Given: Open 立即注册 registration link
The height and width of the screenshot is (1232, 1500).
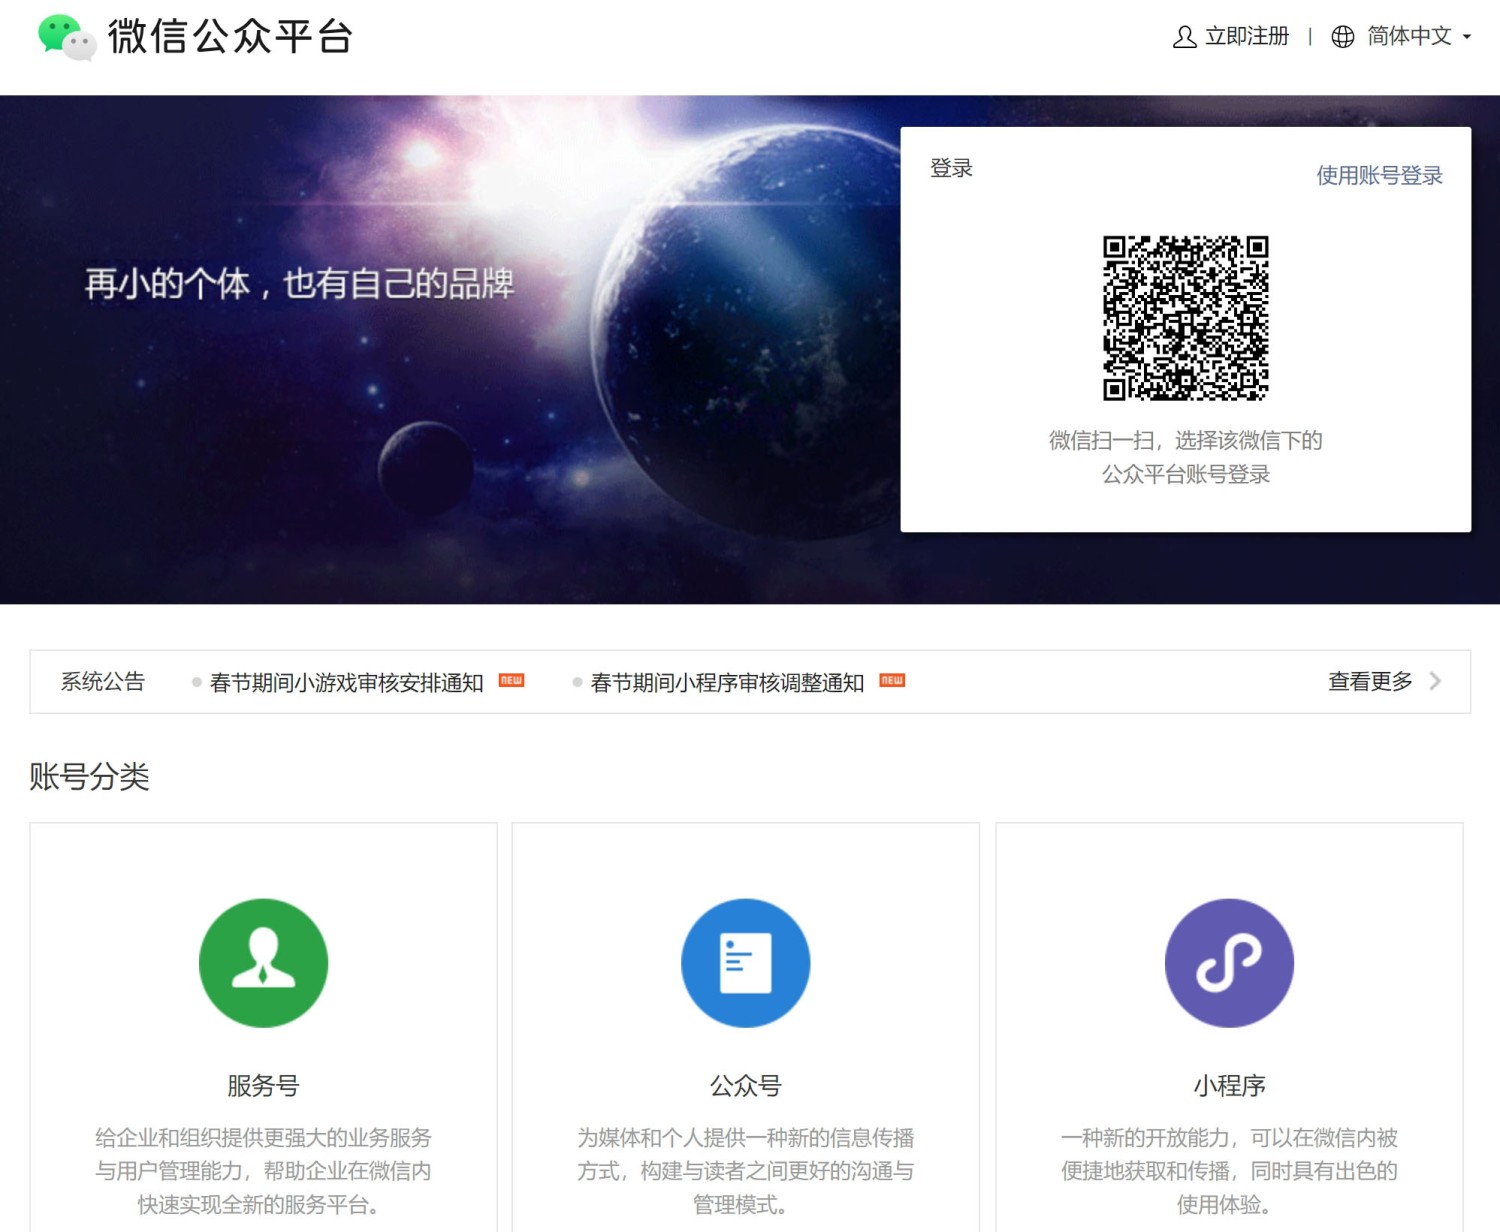Looking at the screenshot, I should pyautogui.click(x=1247, y=37).
